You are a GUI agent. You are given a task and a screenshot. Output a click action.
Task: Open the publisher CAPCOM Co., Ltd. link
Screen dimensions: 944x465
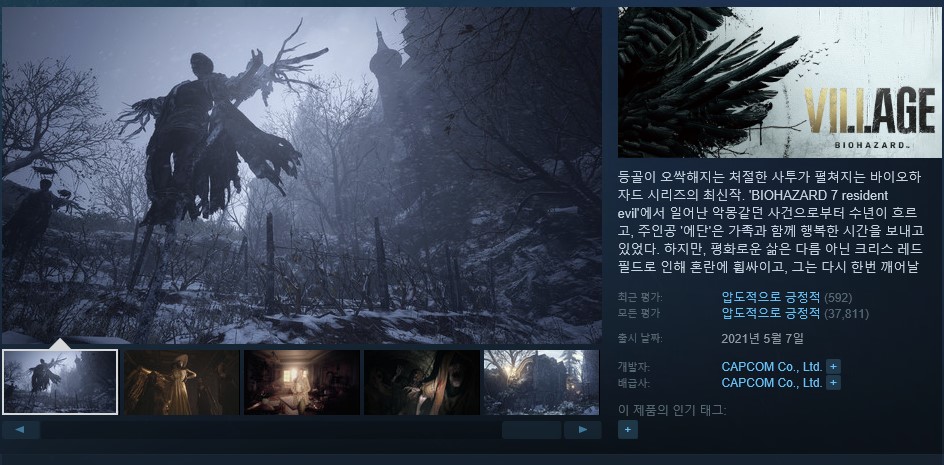[x=772, y=382]
